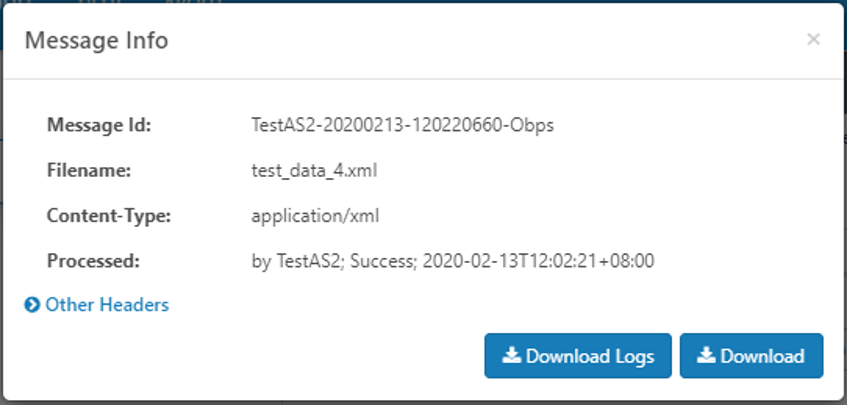Click the test_data_4.xml filename
The width and height of the screenshot is (847, 405).
(x=314, y=171)
